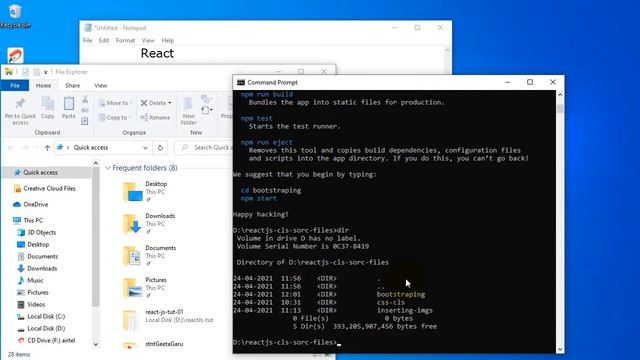Minimize the Command Prompt window
This screenshot has height=360, width=640.
click(507, 82)
